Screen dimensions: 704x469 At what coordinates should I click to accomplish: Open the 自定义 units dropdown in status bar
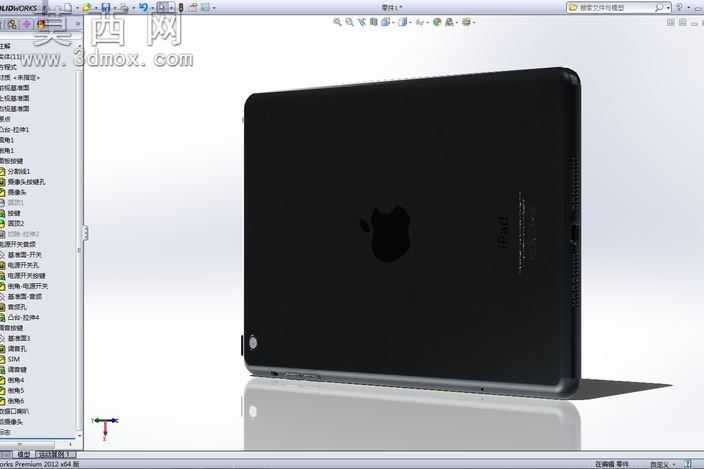(663, 464)
